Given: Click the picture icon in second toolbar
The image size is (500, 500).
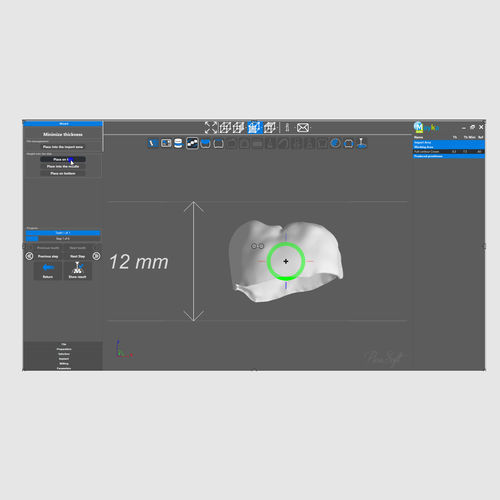Looking at the screenshot, I should (x=166, y=143).
